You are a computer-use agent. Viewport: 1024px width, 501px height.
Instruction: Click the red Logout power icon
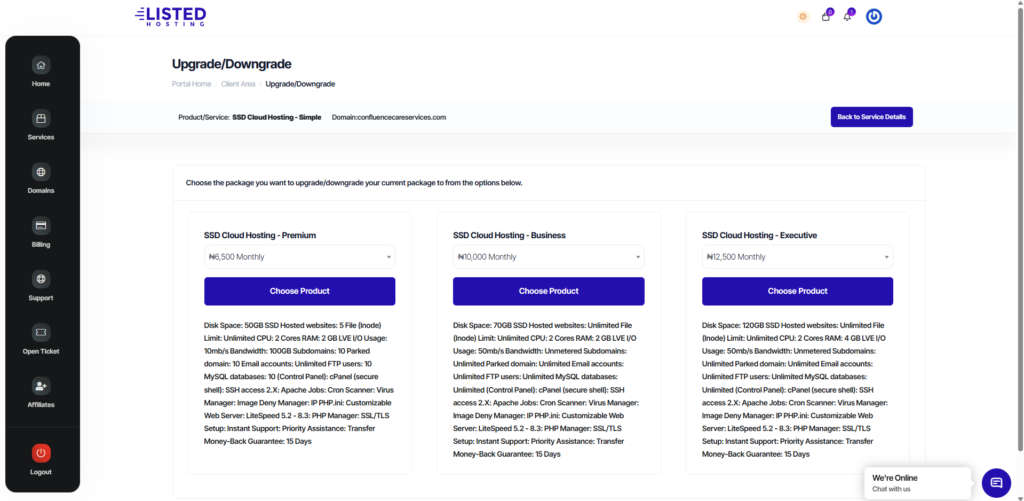pos(40,453)
